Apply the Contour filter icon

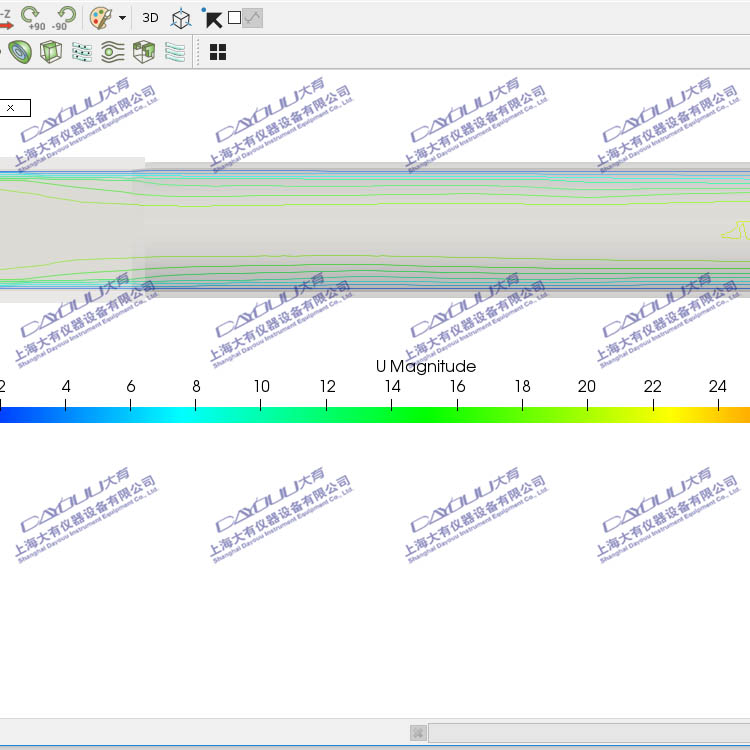click(20, 52)
